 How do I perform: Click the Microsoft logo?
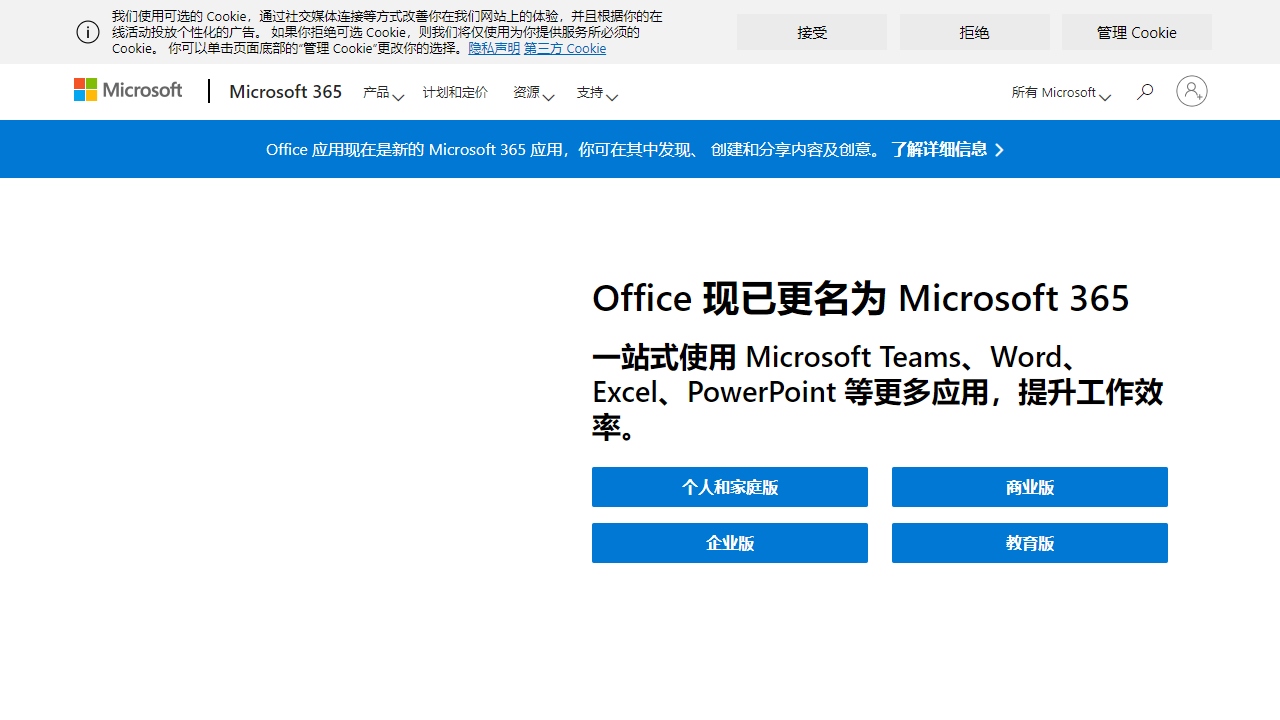[x=128, y=91]
